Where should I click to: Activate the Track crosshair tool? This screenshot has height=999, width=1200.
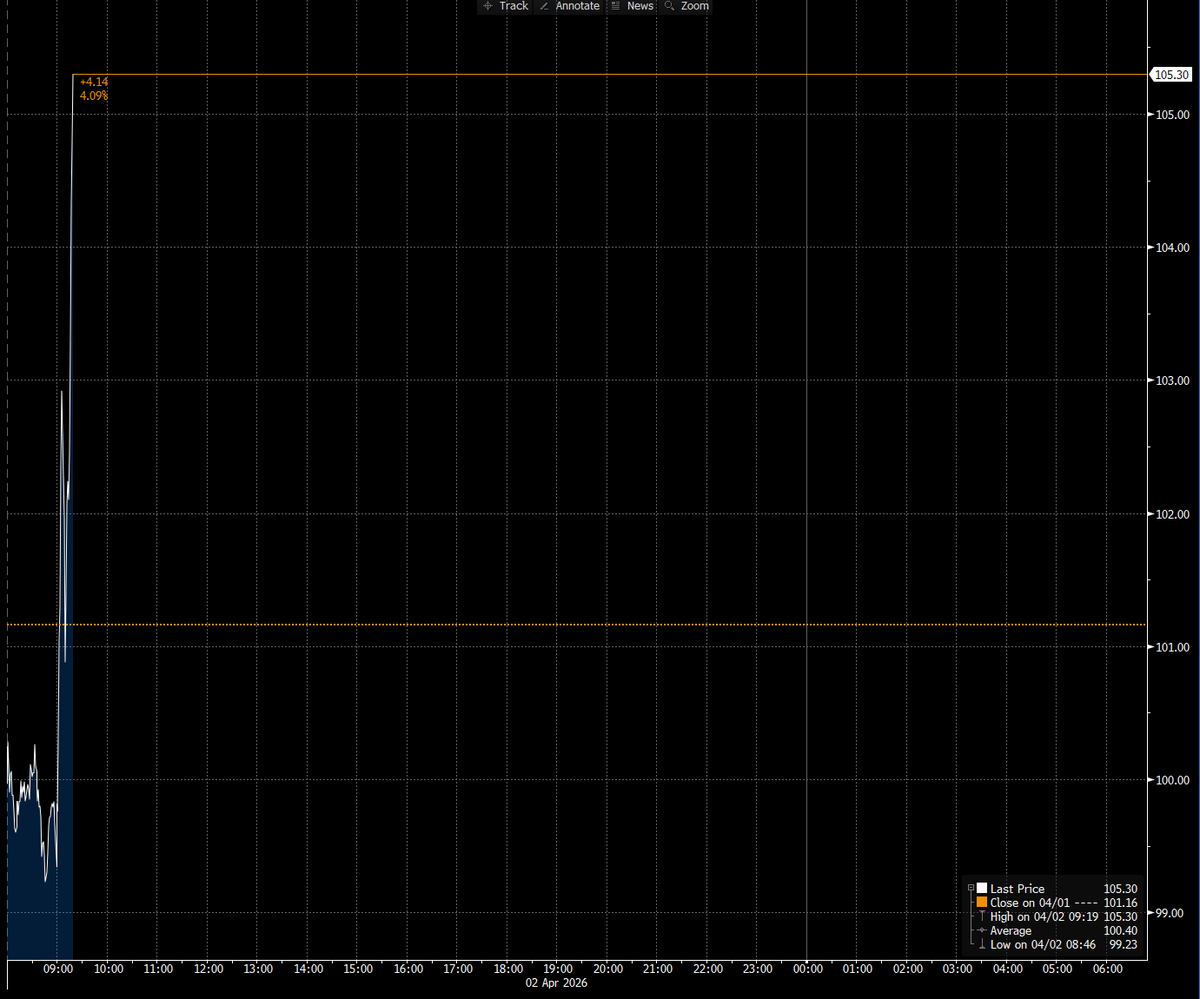(x=505, y=6)
